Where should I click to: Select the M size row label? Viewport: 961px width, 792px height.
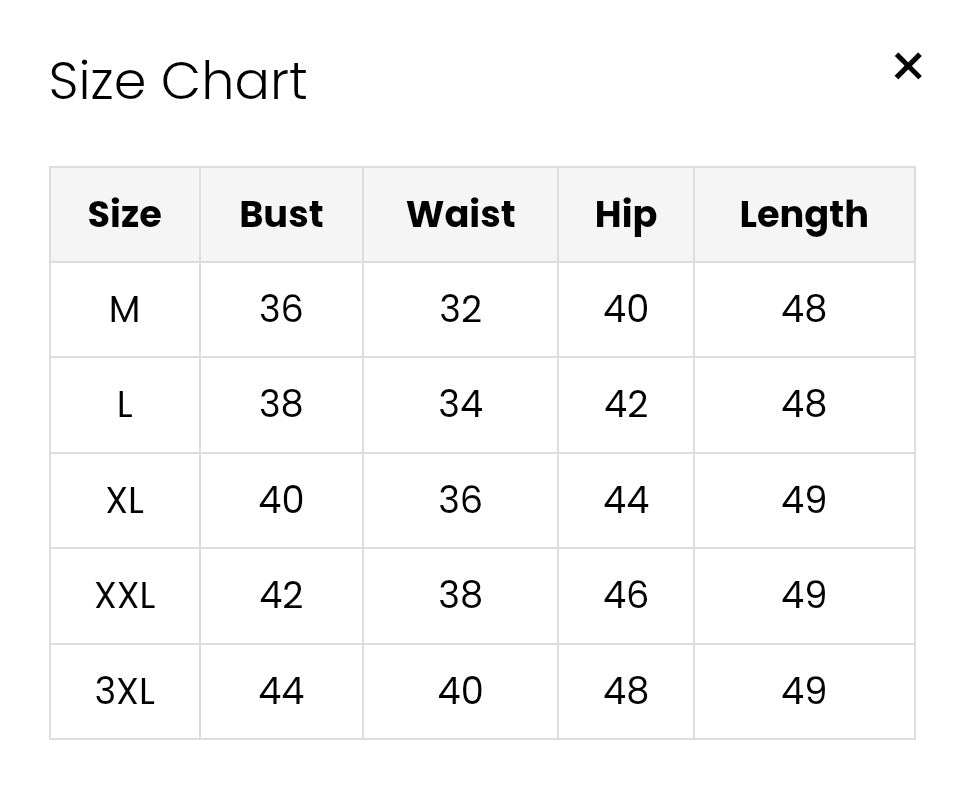click(125, 310)
